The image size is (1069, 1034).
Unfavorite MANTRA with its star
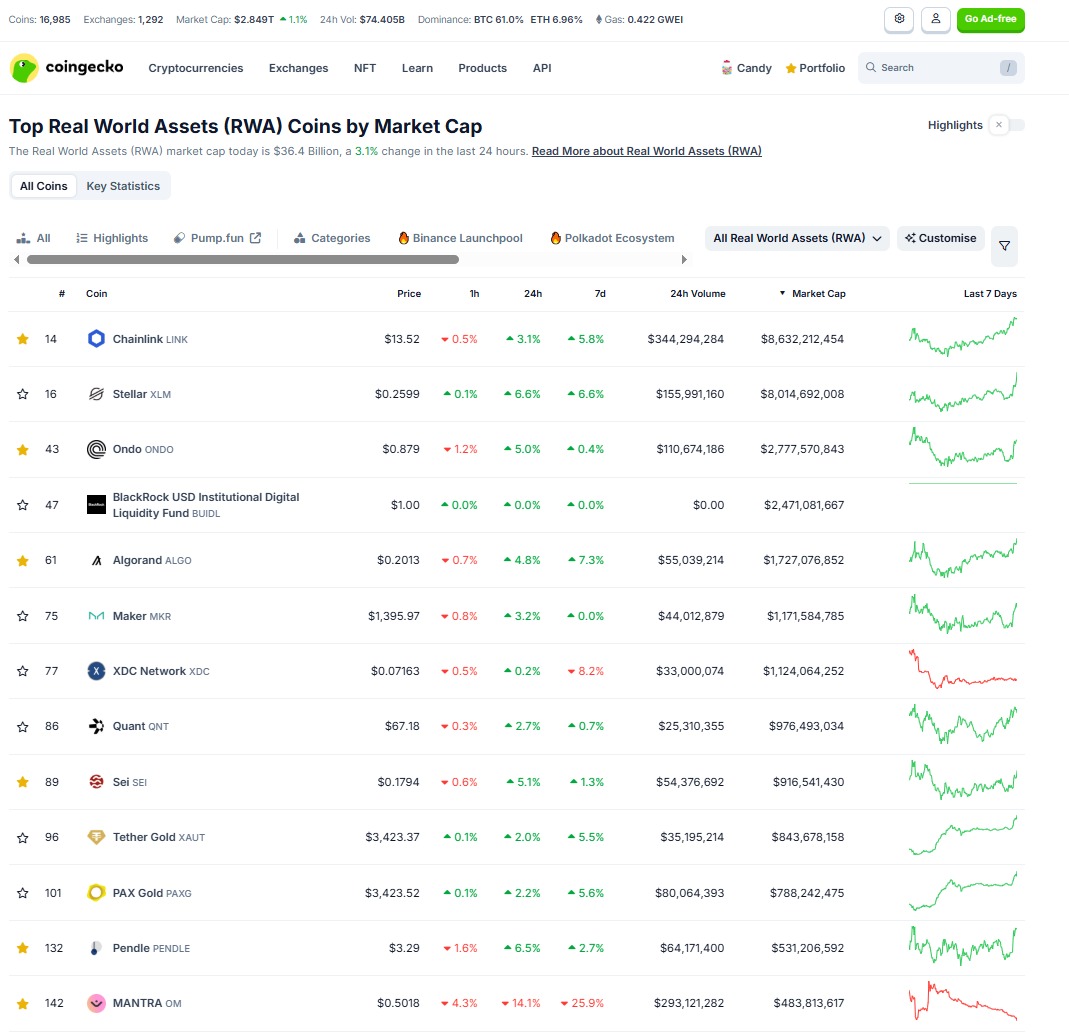pyautogui.click(x=22, y=1003)
